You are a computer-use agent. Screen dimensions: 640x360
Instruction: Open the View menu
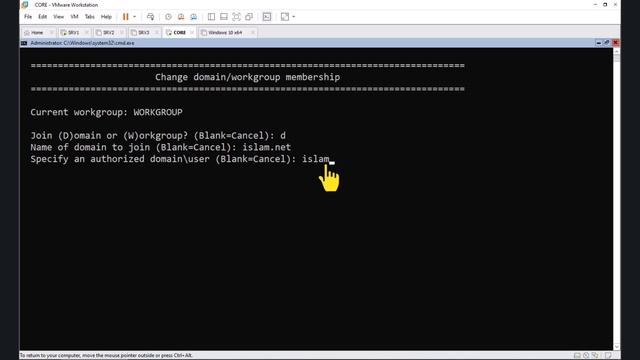point(58,17)
